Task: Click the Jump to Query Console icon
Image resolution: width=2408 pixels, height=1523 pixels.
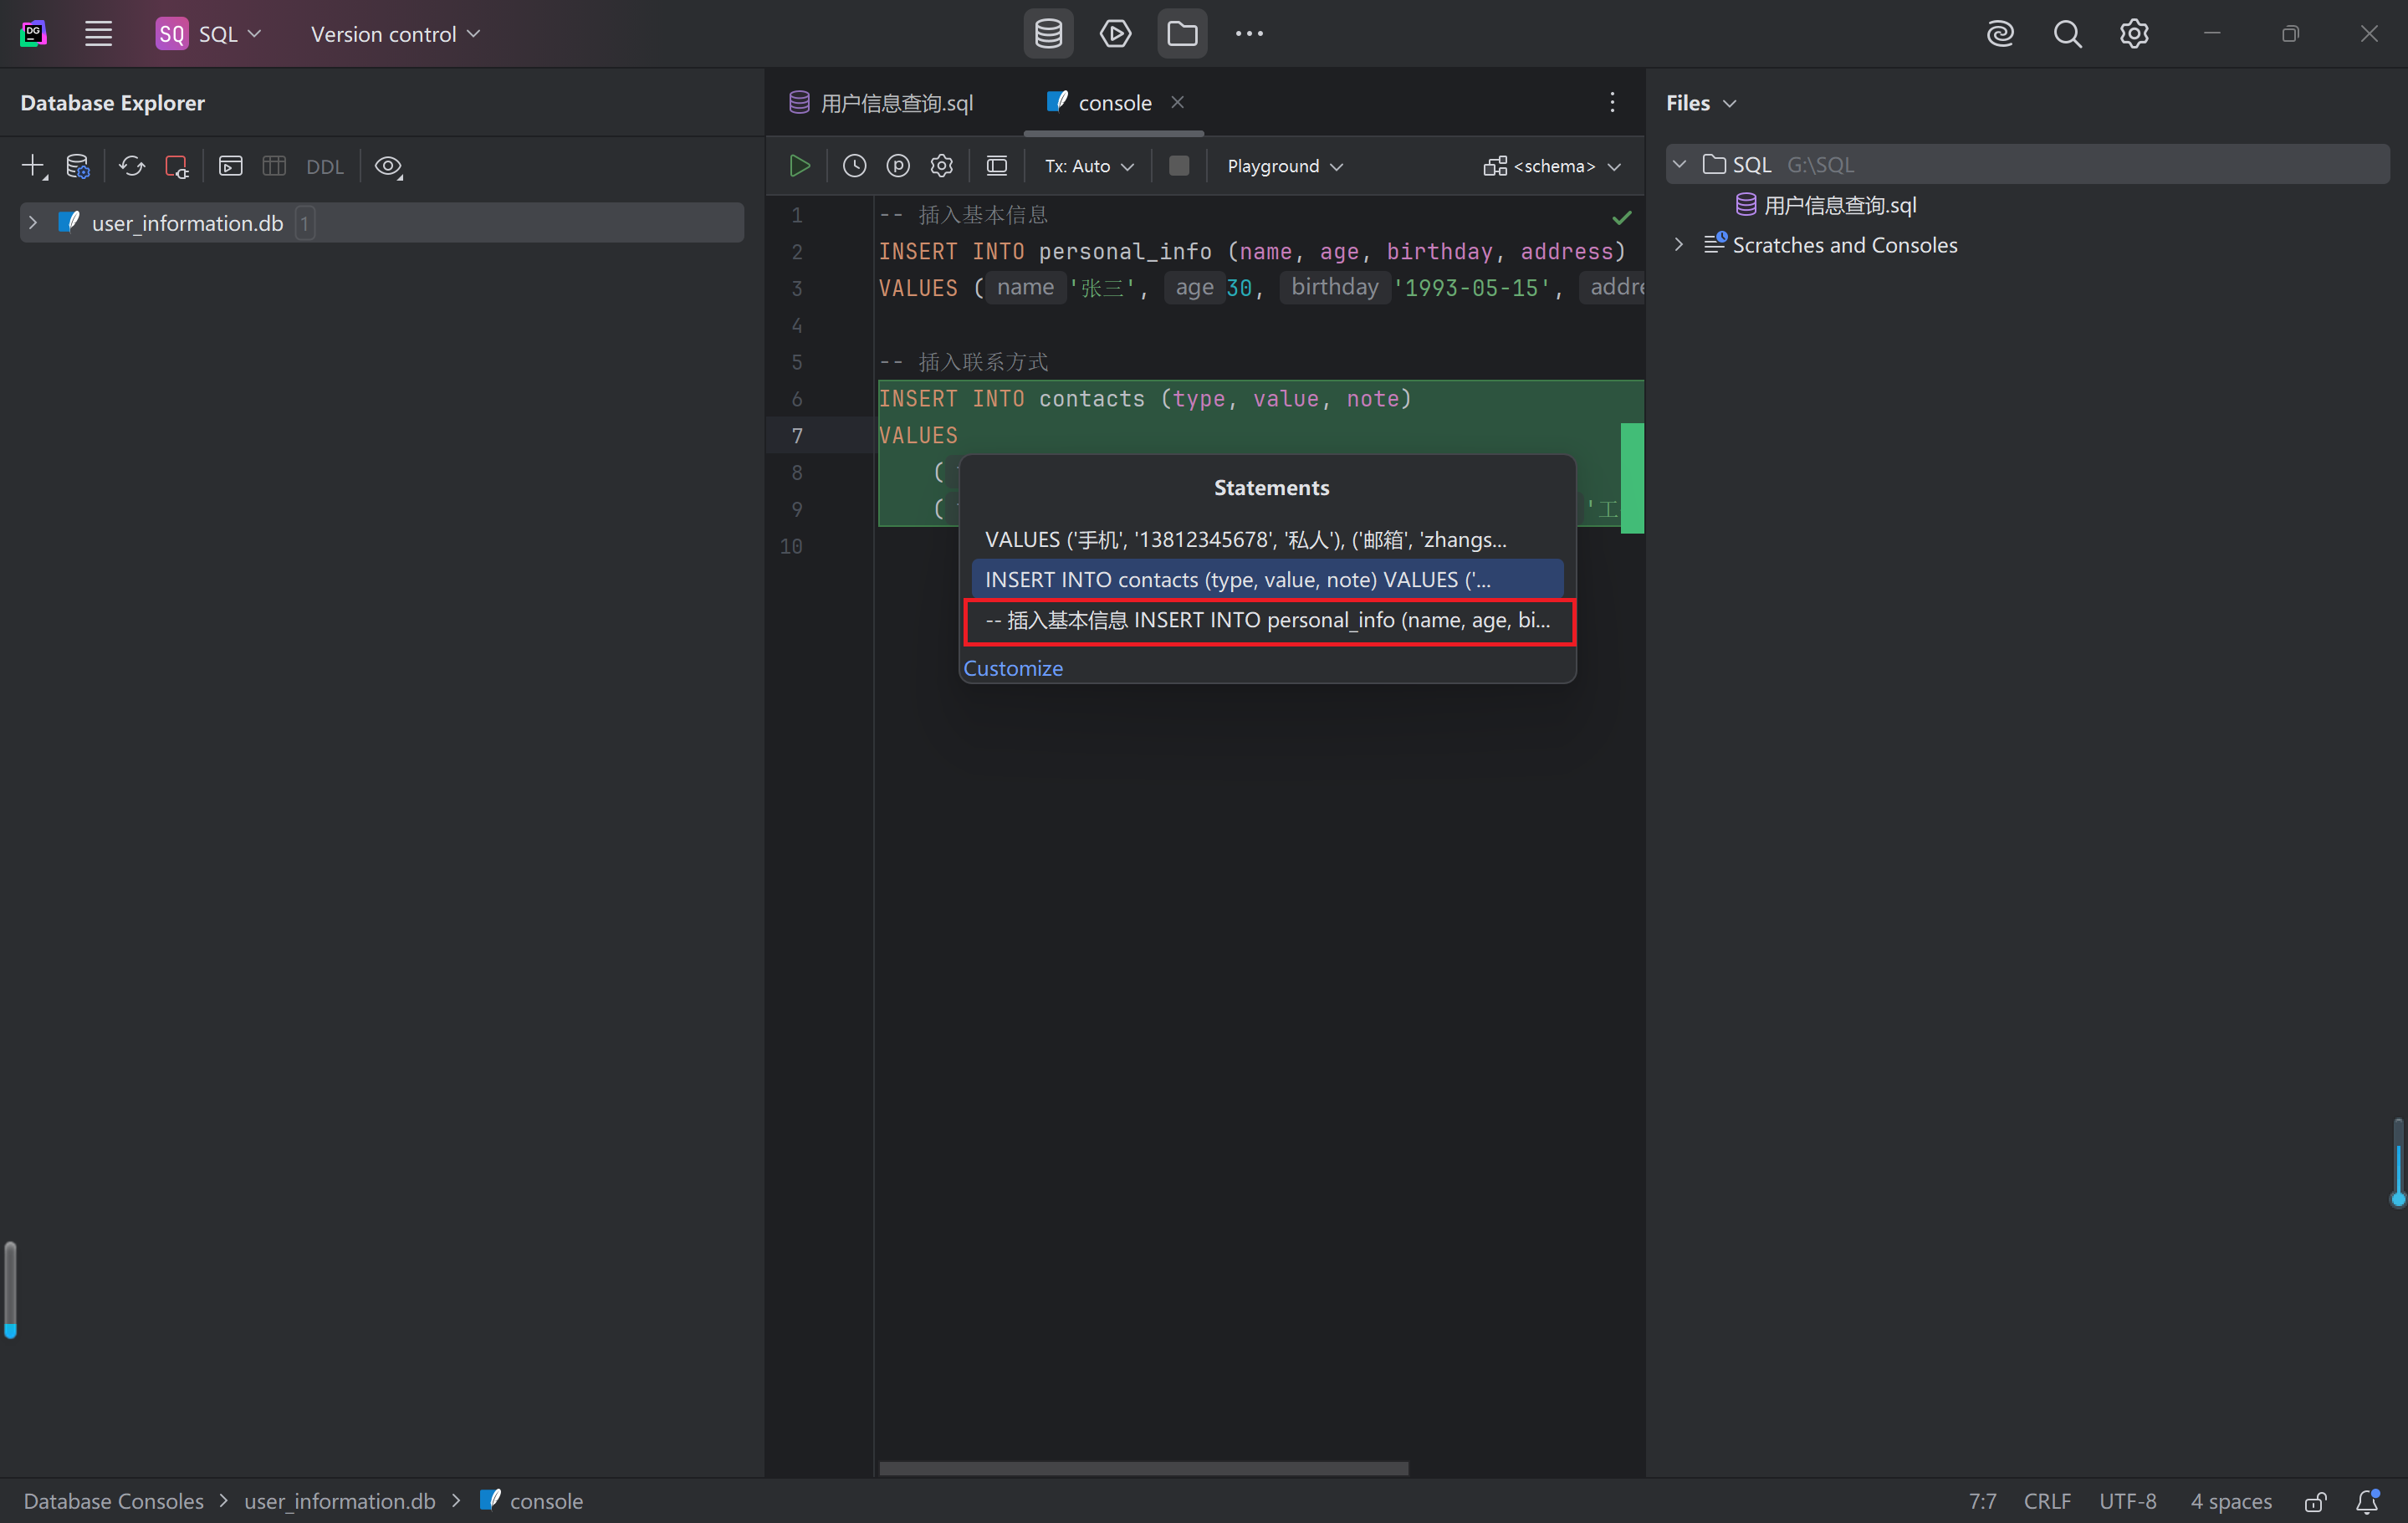Action: click(231, 166)
